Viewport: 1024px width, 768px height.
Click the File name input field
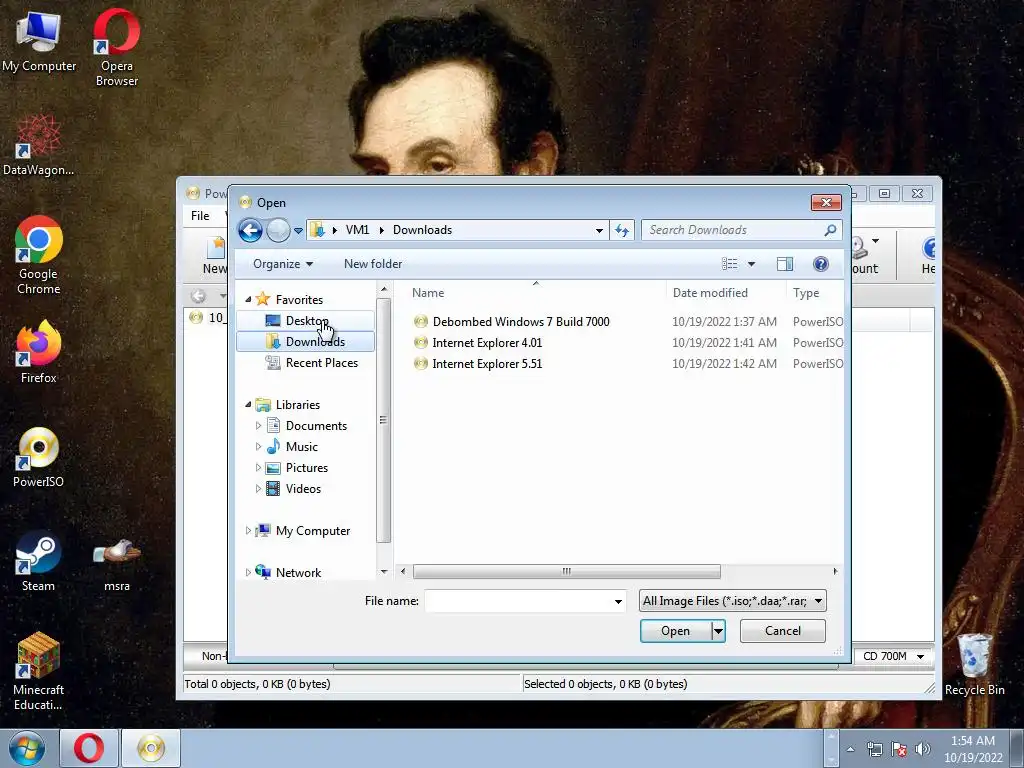(x=525, y=601)
